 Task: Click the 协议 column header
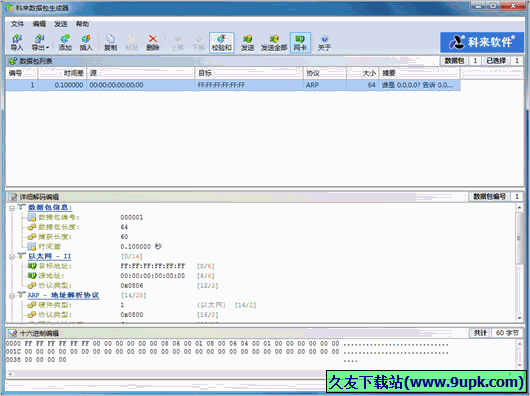point(325,73)
